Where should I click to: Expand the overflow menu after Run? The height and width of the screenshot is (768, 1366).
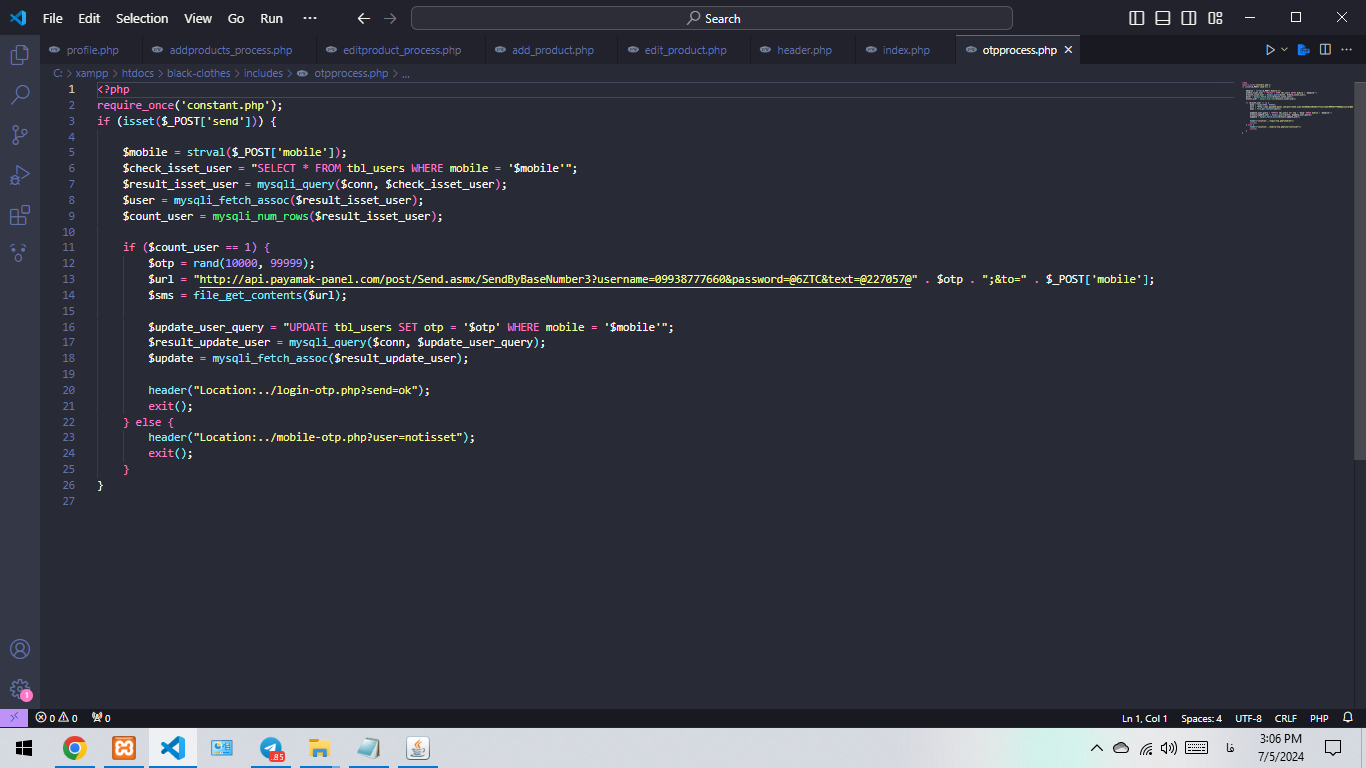coord(310,18)
